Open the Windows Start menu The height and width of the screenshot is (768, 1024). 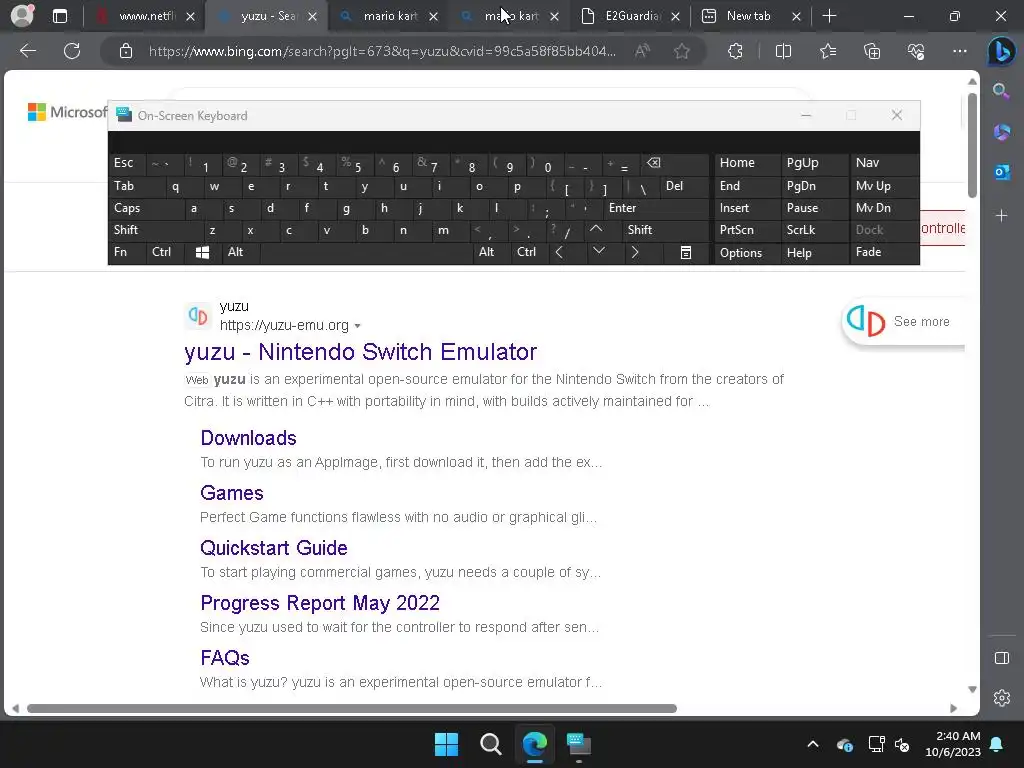coord(447,744)
